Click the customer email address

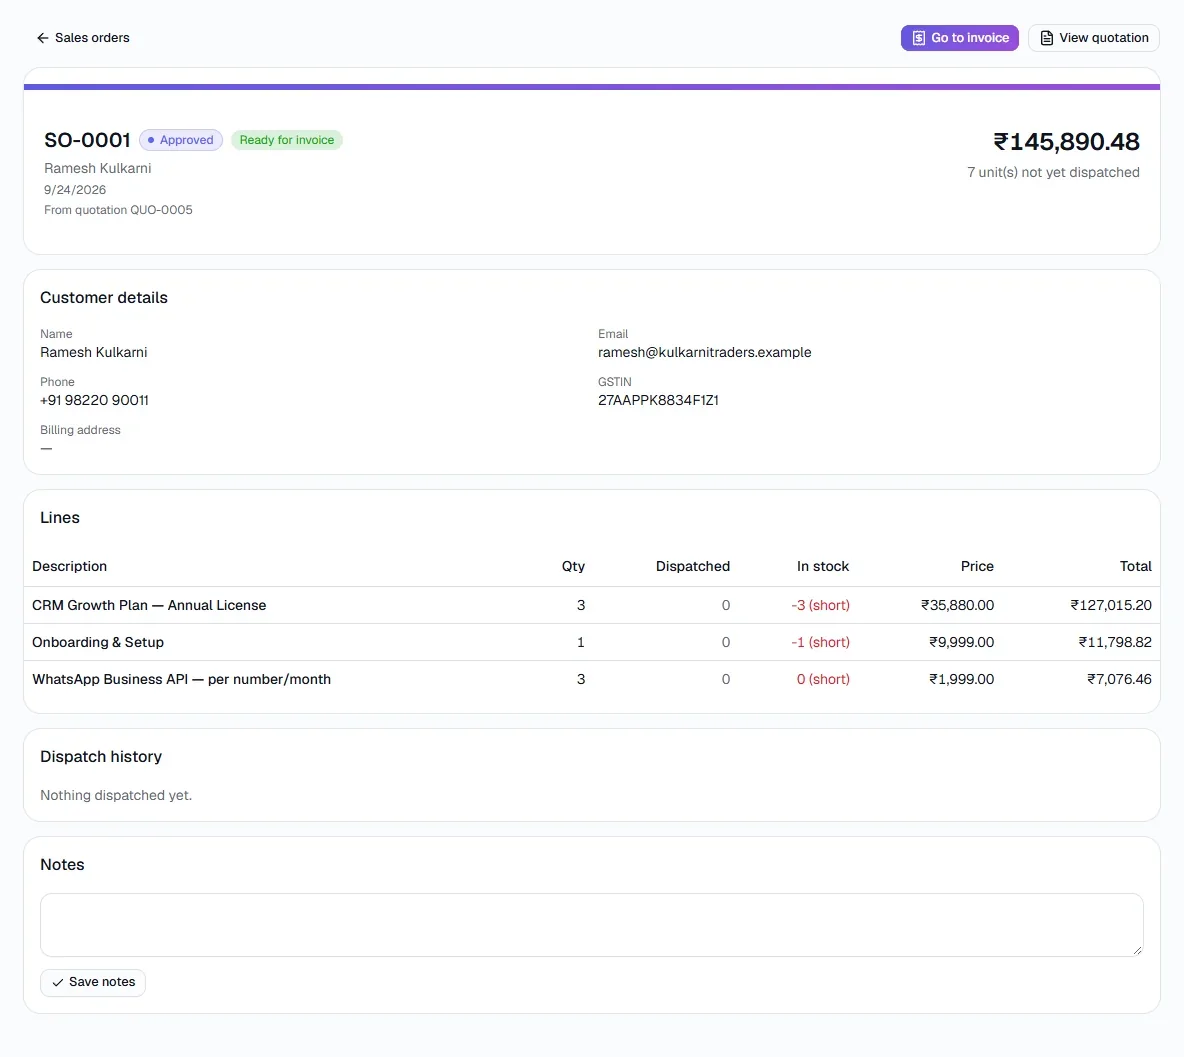[x=705, y=353]
